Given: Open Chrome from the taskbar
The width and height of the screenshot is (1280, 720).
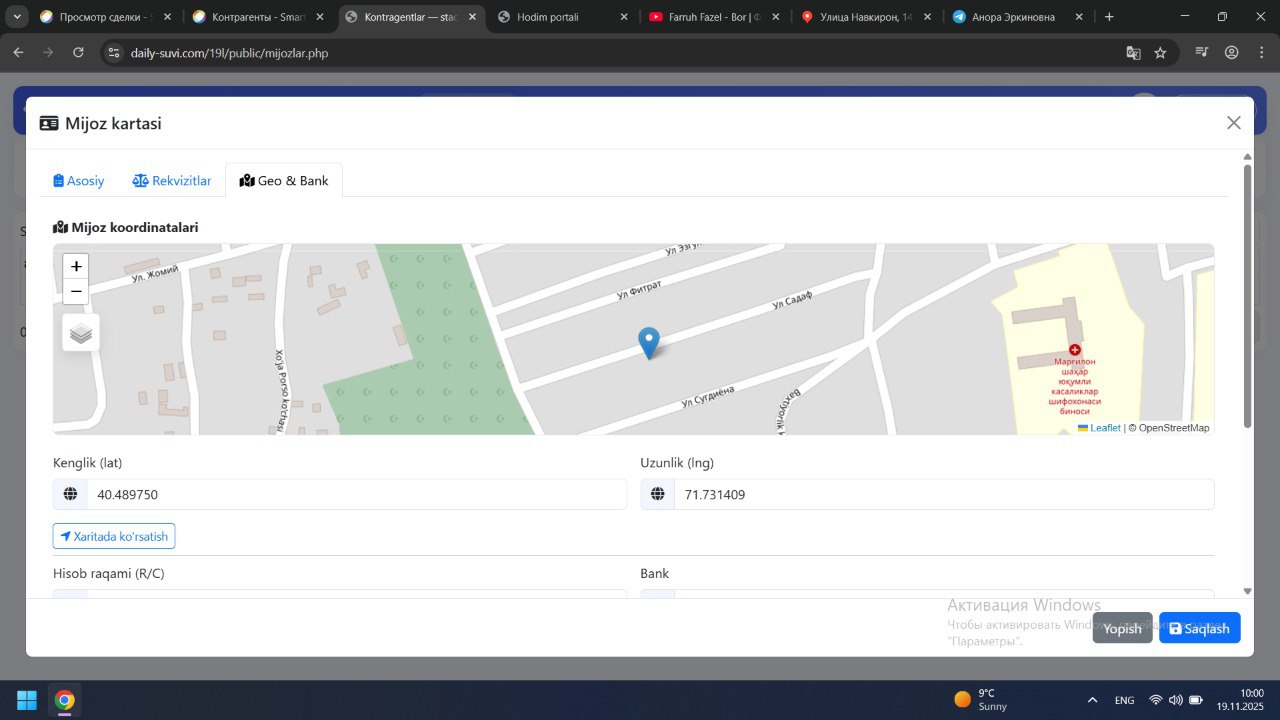Looking at the screenshot, I should tap(65, 699).
